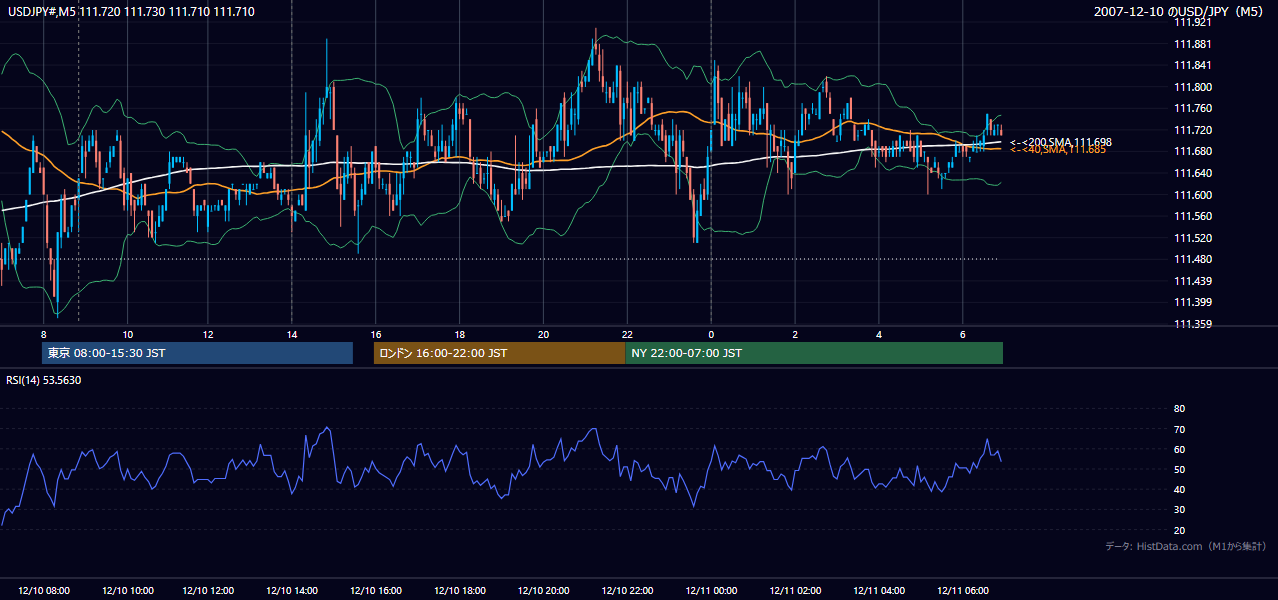
Task: Click the London 16:00-22:00 JST session bar
Action: (x=499, y=353)
